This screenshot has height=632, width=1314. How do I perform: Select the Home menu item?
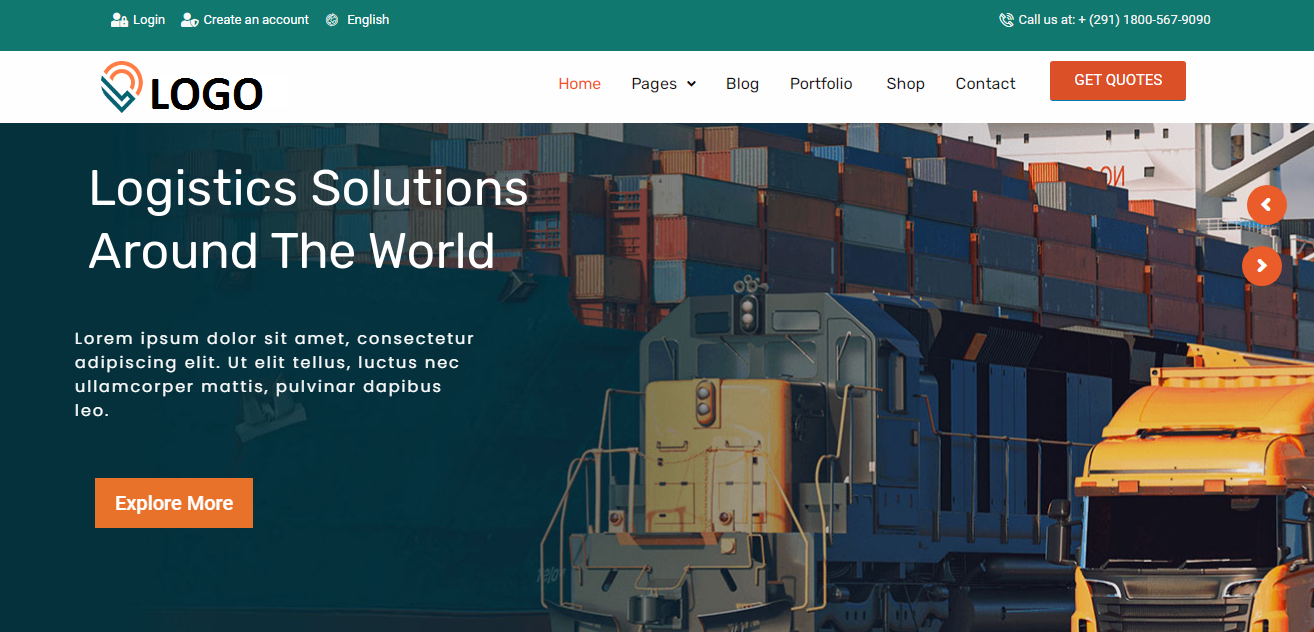579,84
